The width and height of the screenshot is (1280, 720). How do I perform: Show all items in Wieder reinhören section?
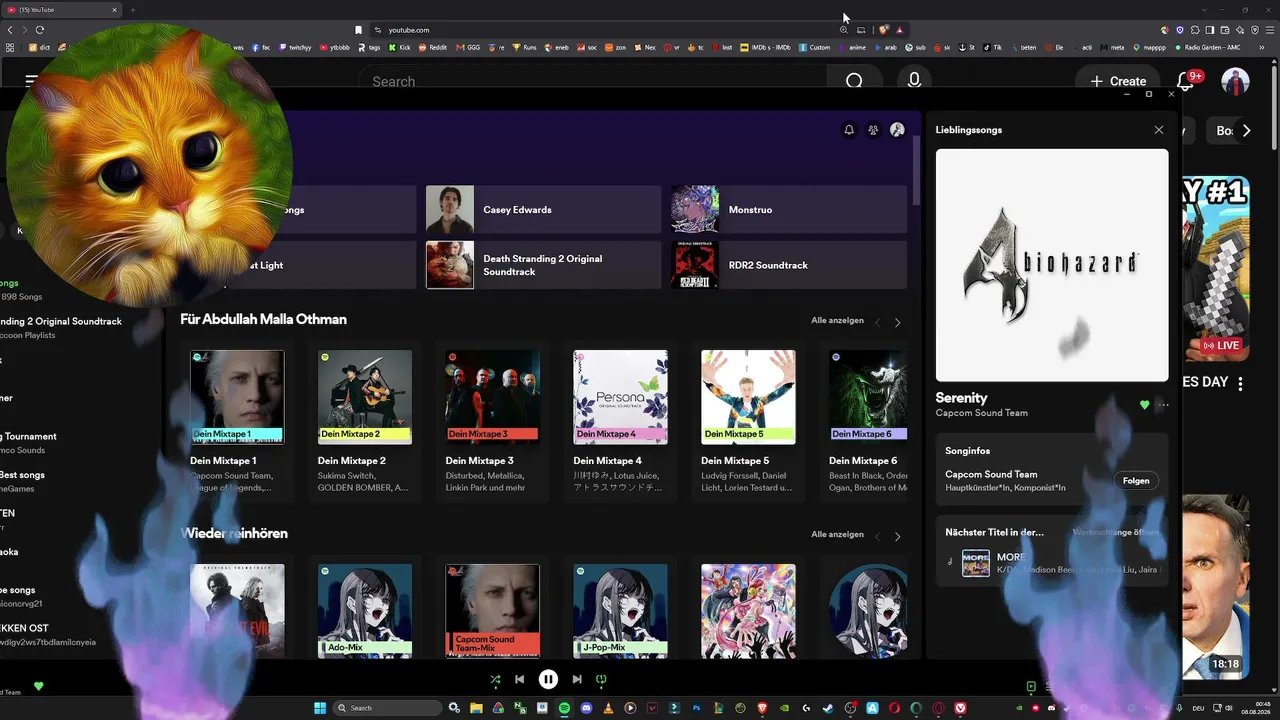click(837, 535)
